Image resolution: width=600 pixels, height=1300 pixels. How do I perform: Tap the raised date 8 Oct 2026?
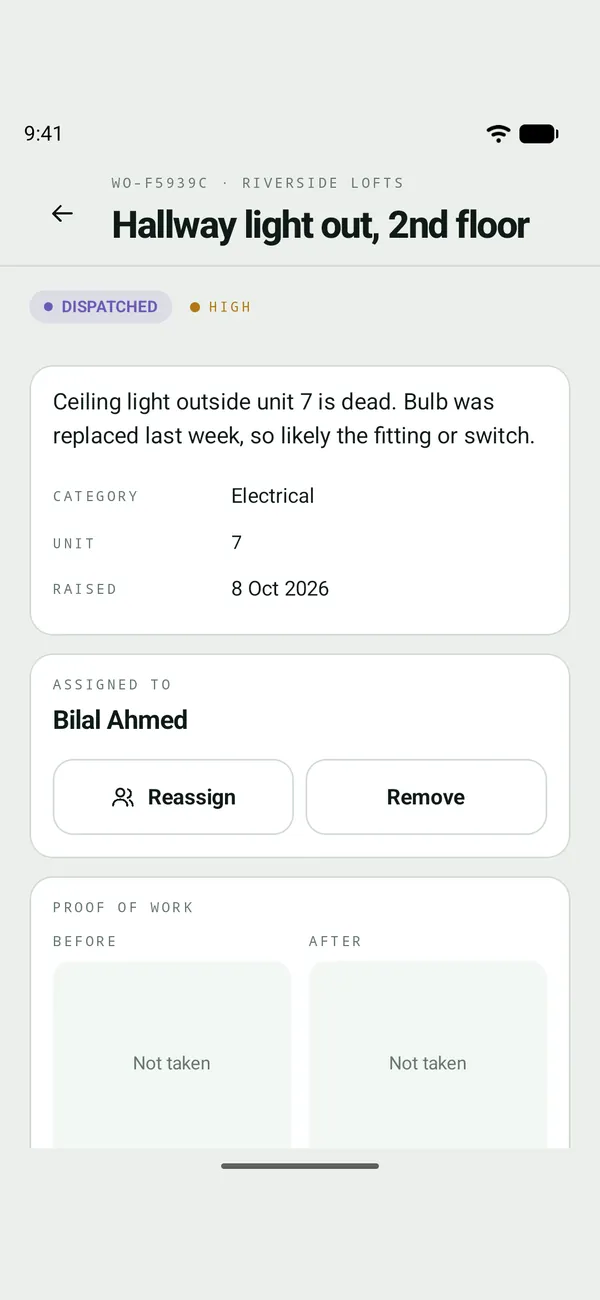click(x=280, y=589)
